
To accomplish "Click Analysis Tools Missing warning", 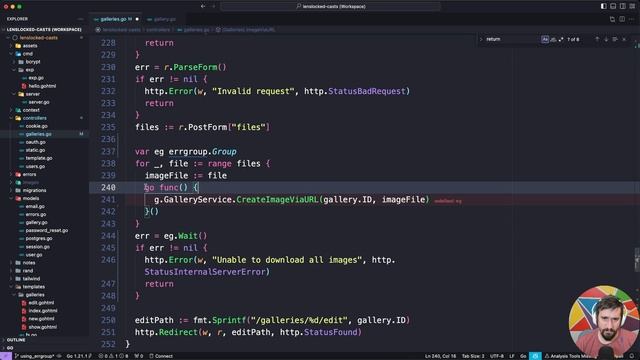I will [571, 356].
